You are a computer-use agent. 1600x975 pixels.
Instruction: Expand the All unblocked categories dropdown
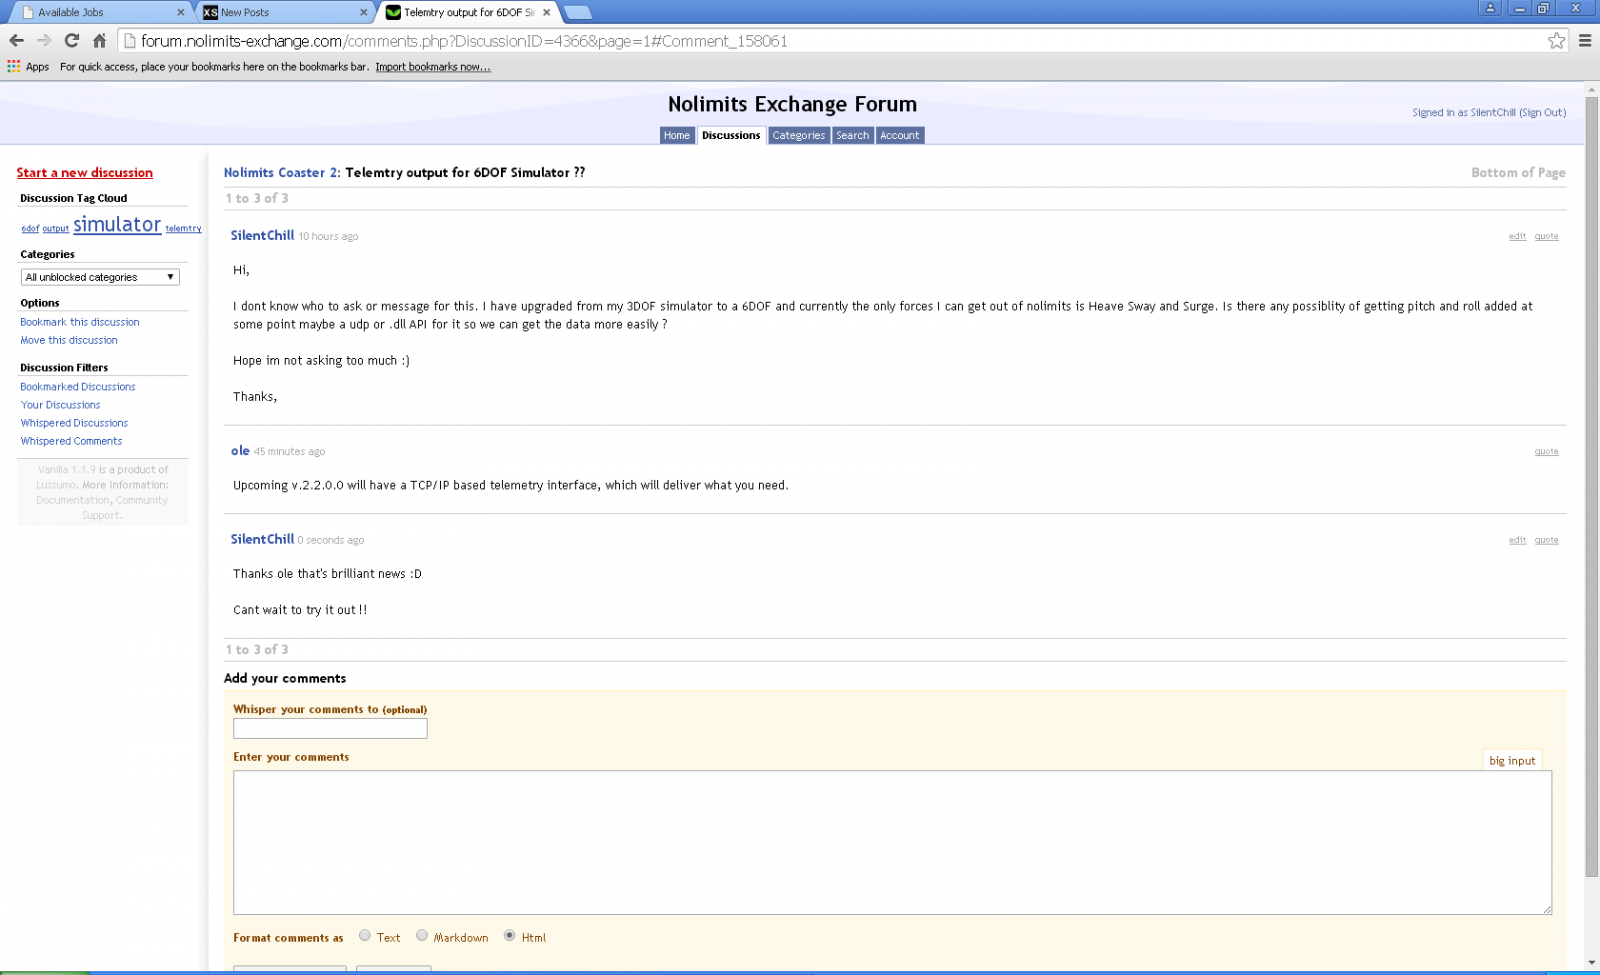100,277
